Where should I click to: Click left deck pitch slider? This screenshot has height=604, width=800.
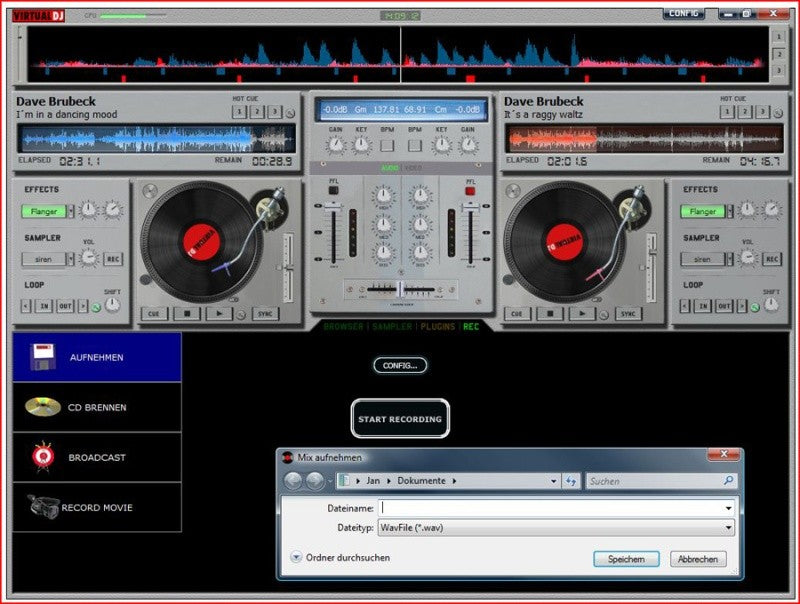tap(288, 267)
